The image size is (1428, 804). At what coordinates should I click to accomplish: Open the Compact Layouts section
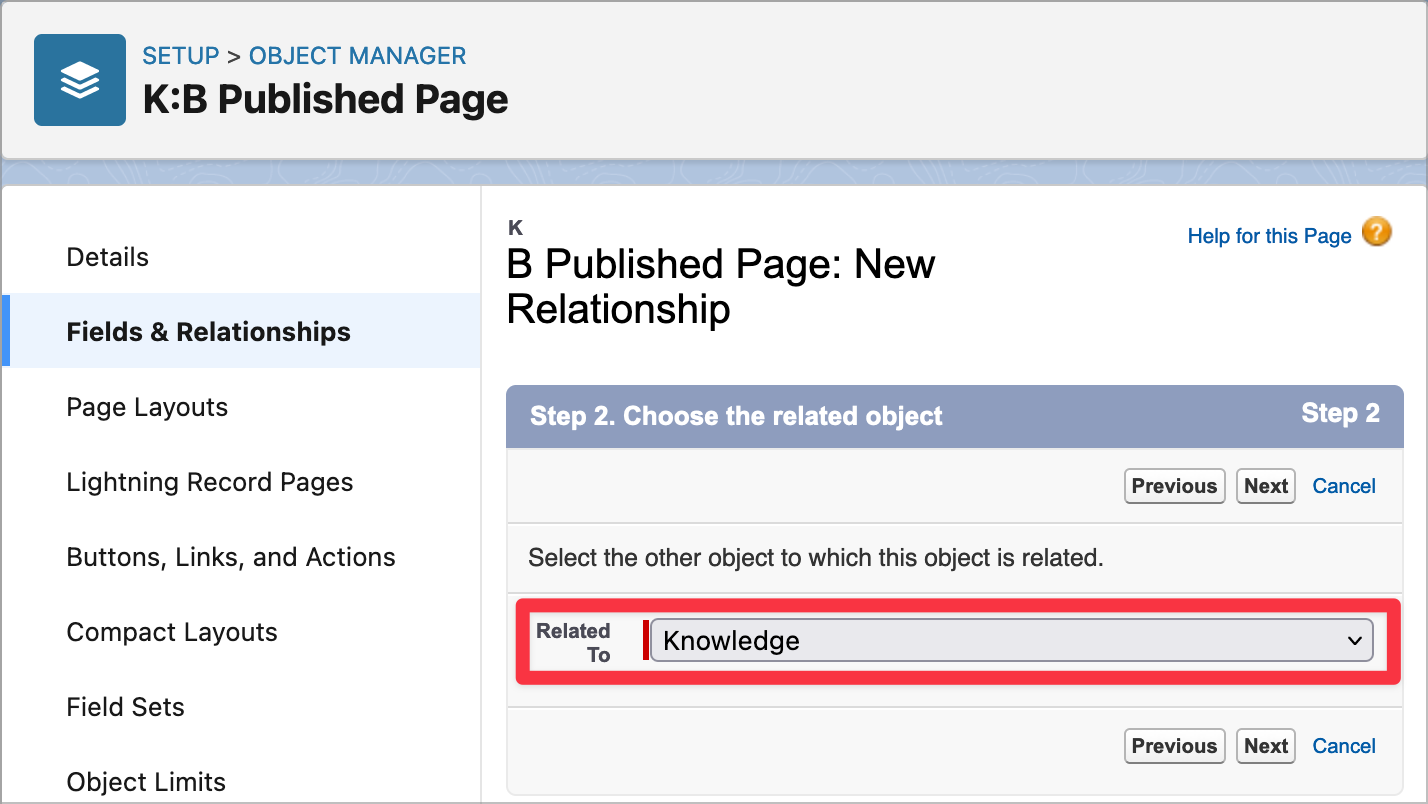coord(171,632)
